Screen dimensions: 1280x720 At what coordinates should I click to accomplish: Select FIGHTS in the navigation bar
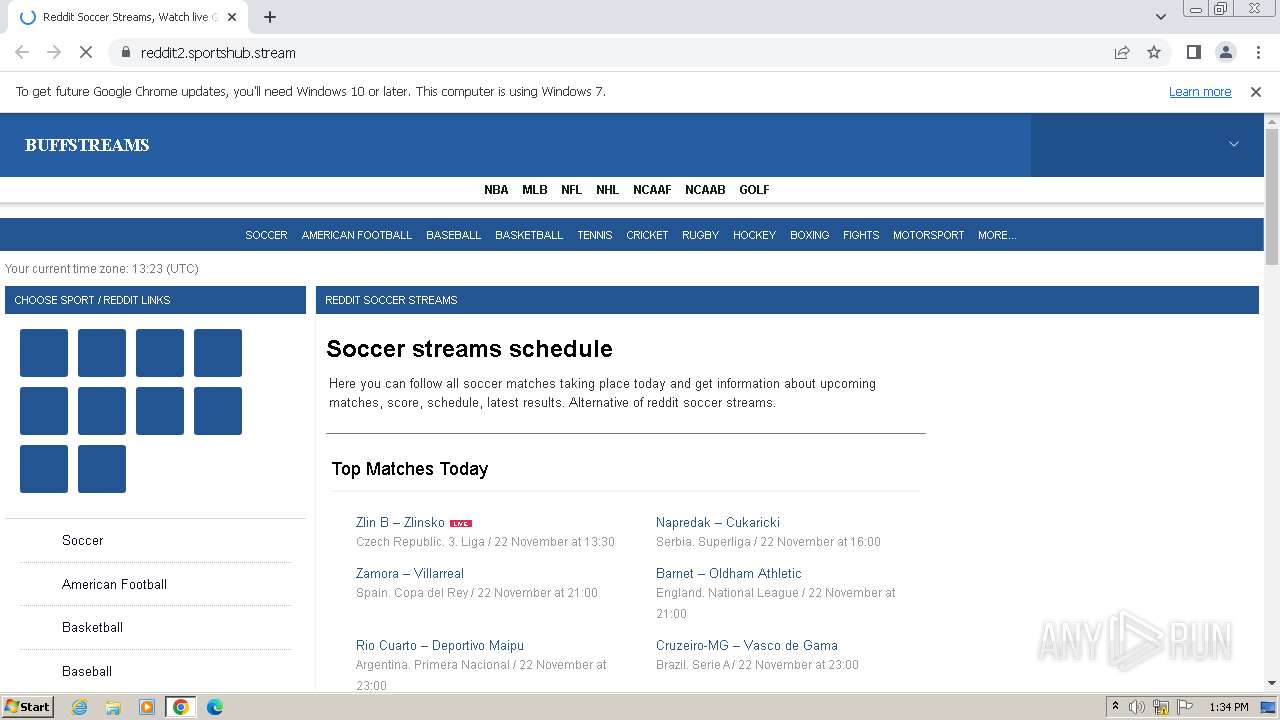coord(861,235)
